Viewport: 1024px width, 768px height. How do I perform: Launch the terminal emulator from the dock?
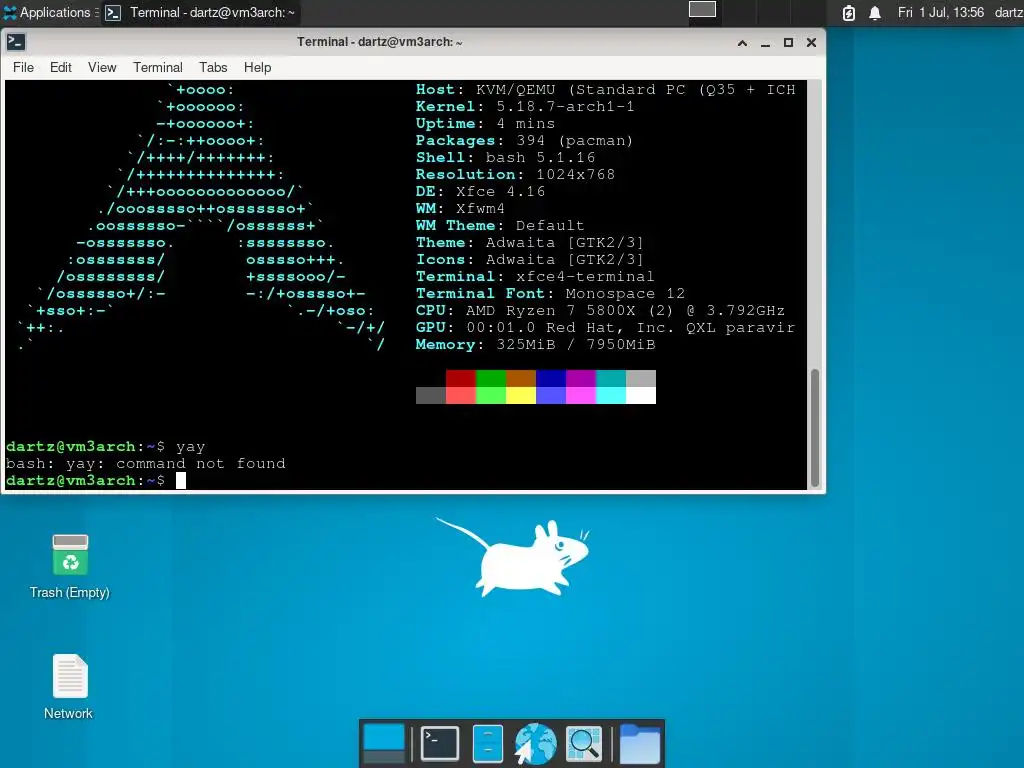[x=440, y=743]
